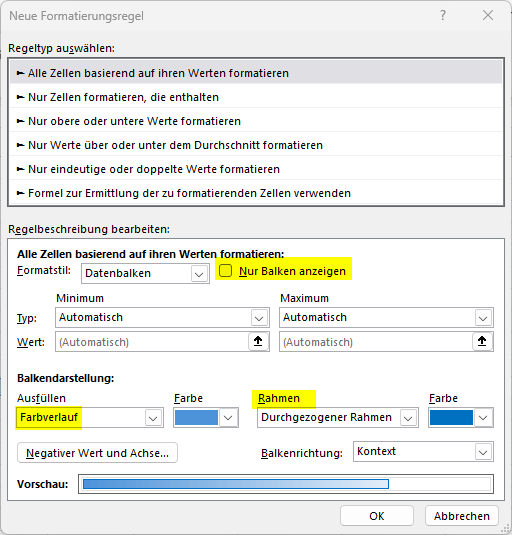This screenshot has height=535, width=512.
Task: Select rule 'Nur eindeutige oder doppelte Werte formatieren'
Action: 256,169
